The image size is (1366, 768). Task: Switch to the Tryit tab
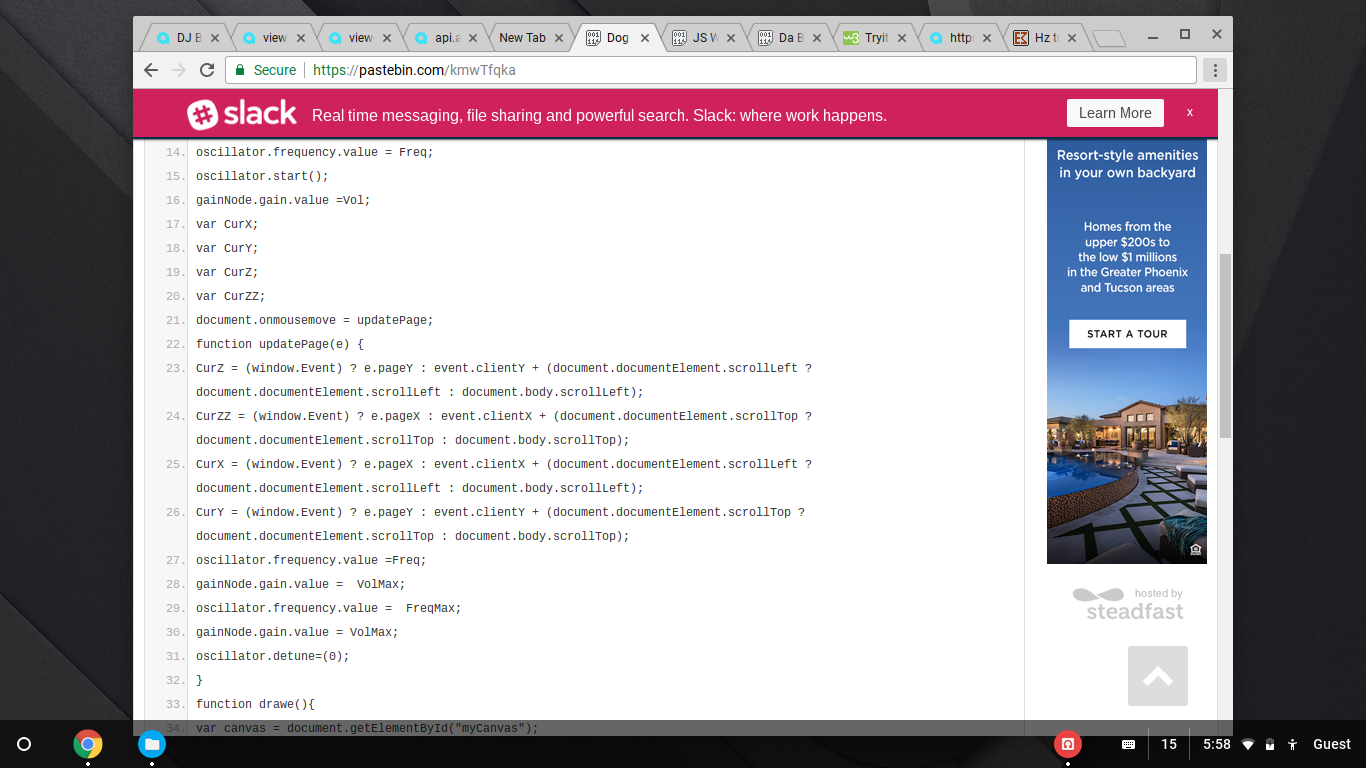click(876, 38)
